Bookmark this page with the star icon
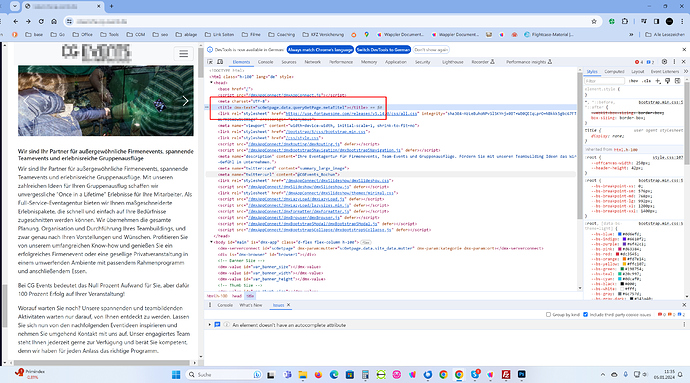Image resolution: width=690 pixels, height=383 pixels. (x=594, y=21)
